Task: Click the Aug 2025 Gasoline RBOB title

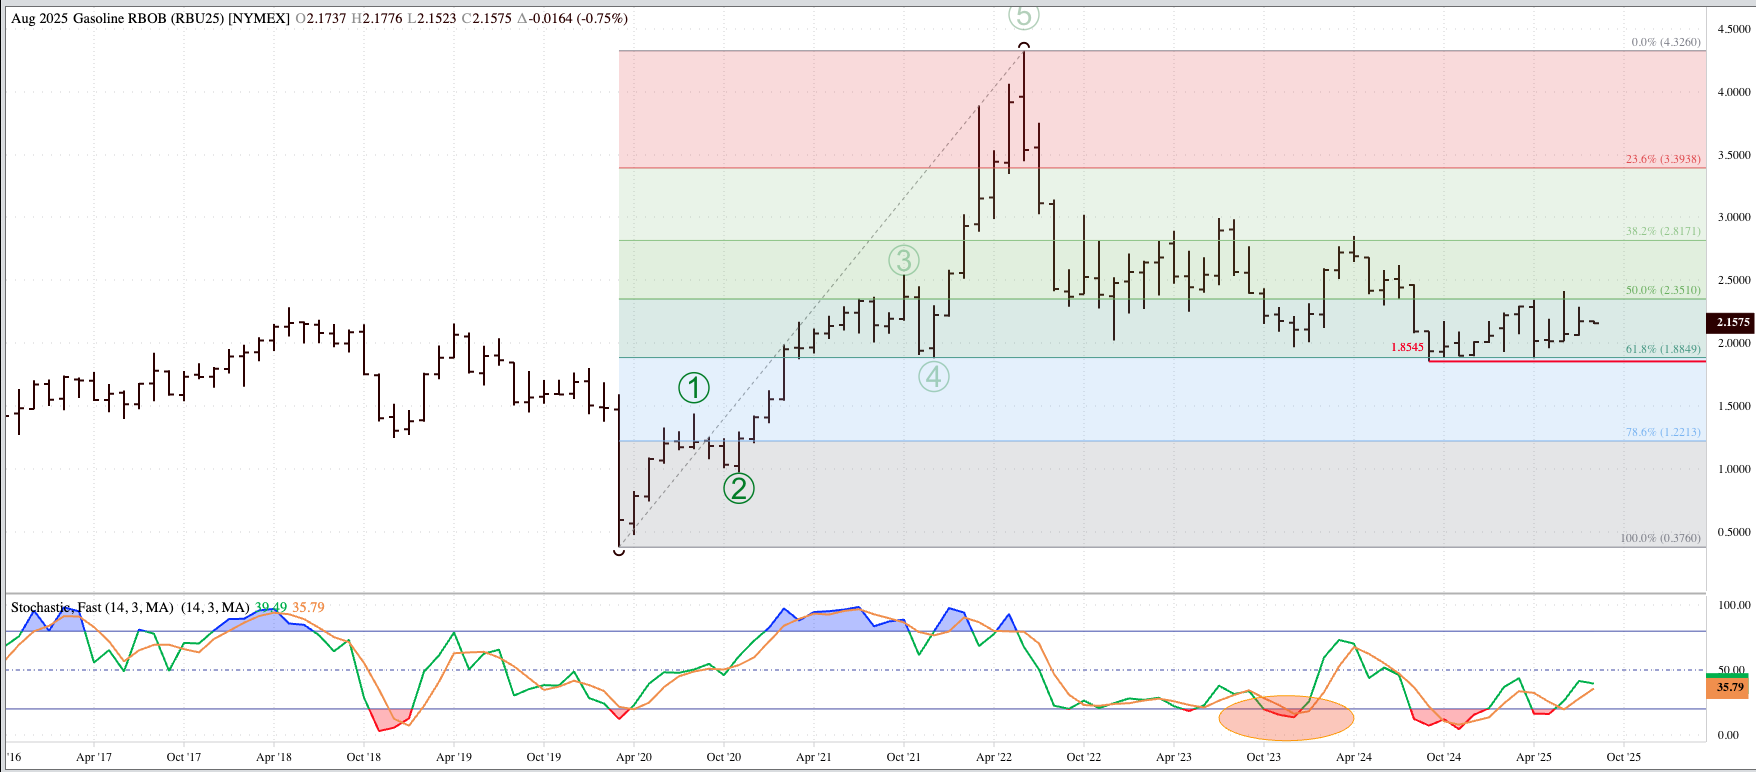Action: coord(150,19)
